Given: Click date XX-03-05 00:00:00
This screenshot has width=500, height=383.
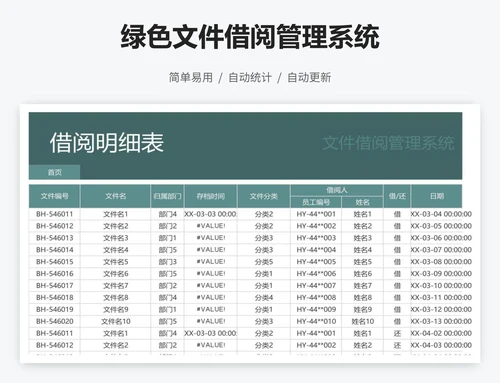Looking at the screenshot, I should 441,226.
